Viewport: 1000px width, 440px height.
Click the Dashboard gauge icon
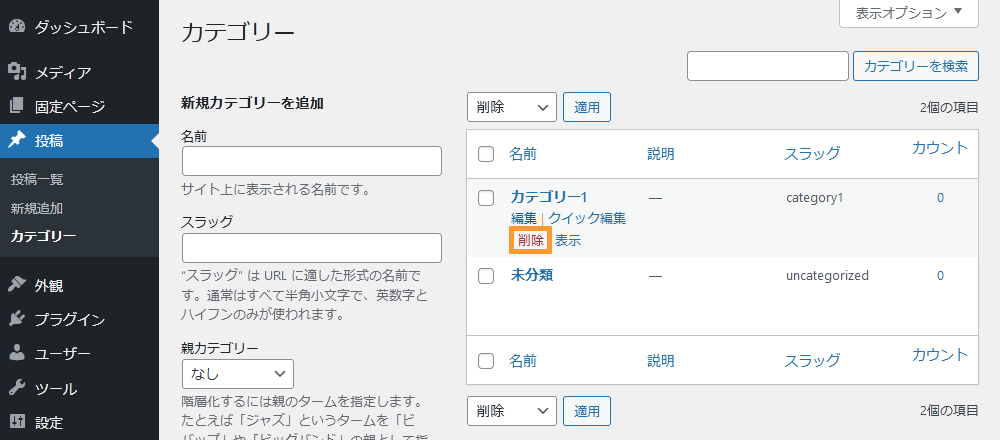[x=17, y=27]
